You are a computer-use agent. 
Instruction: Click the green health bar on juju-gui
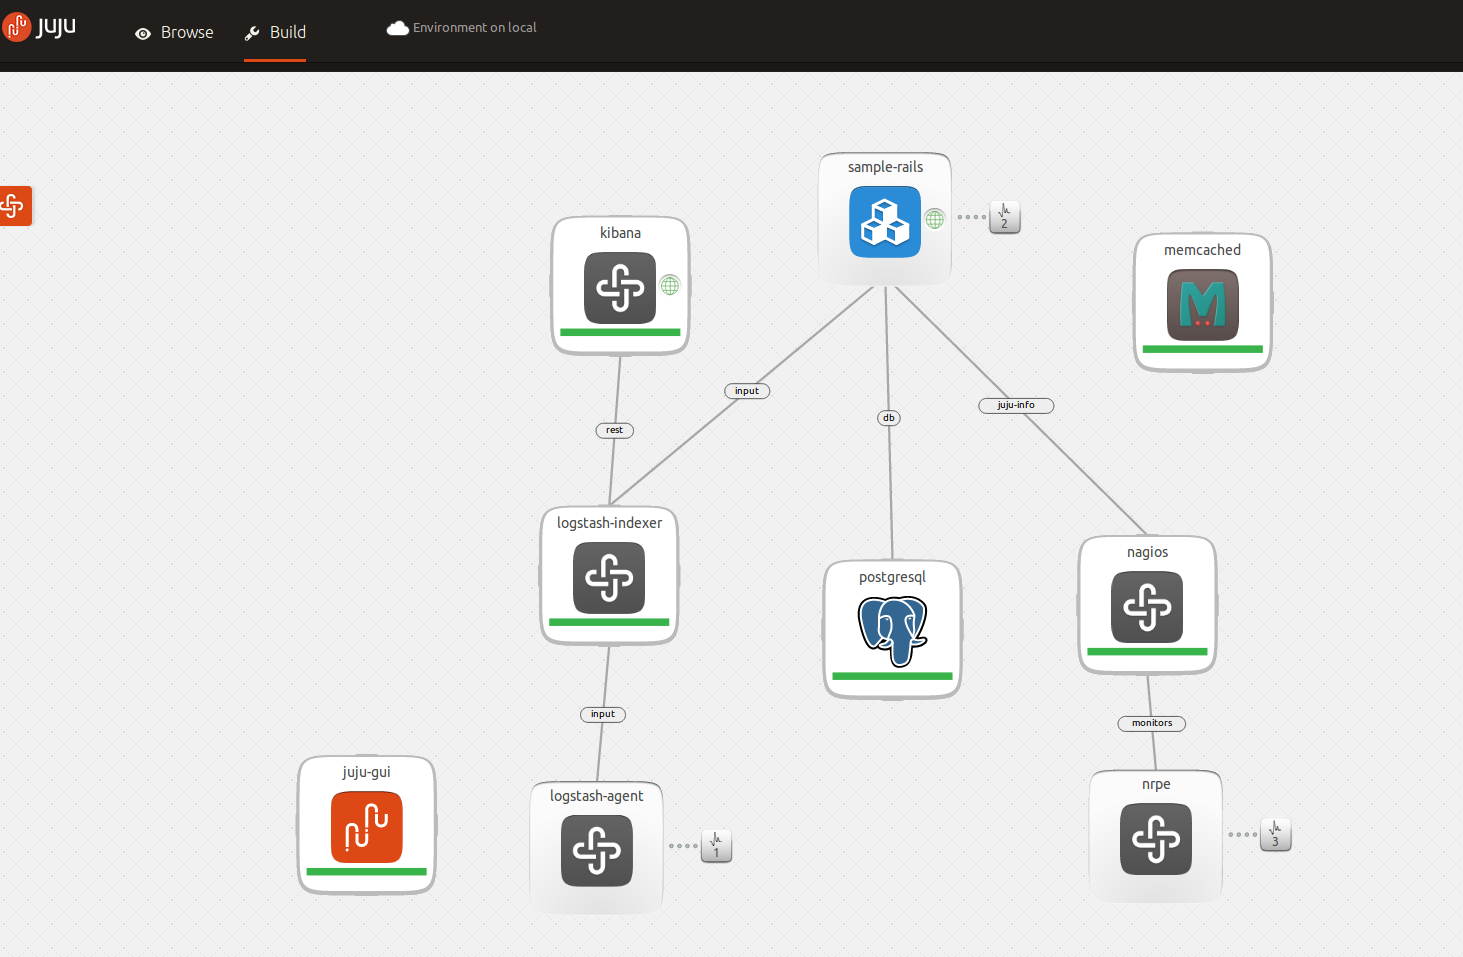(x=367, y=871)
